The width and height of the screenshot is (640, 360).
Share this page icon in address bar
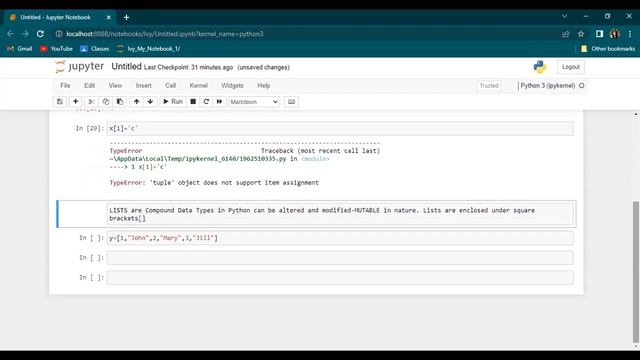point(566,34)
